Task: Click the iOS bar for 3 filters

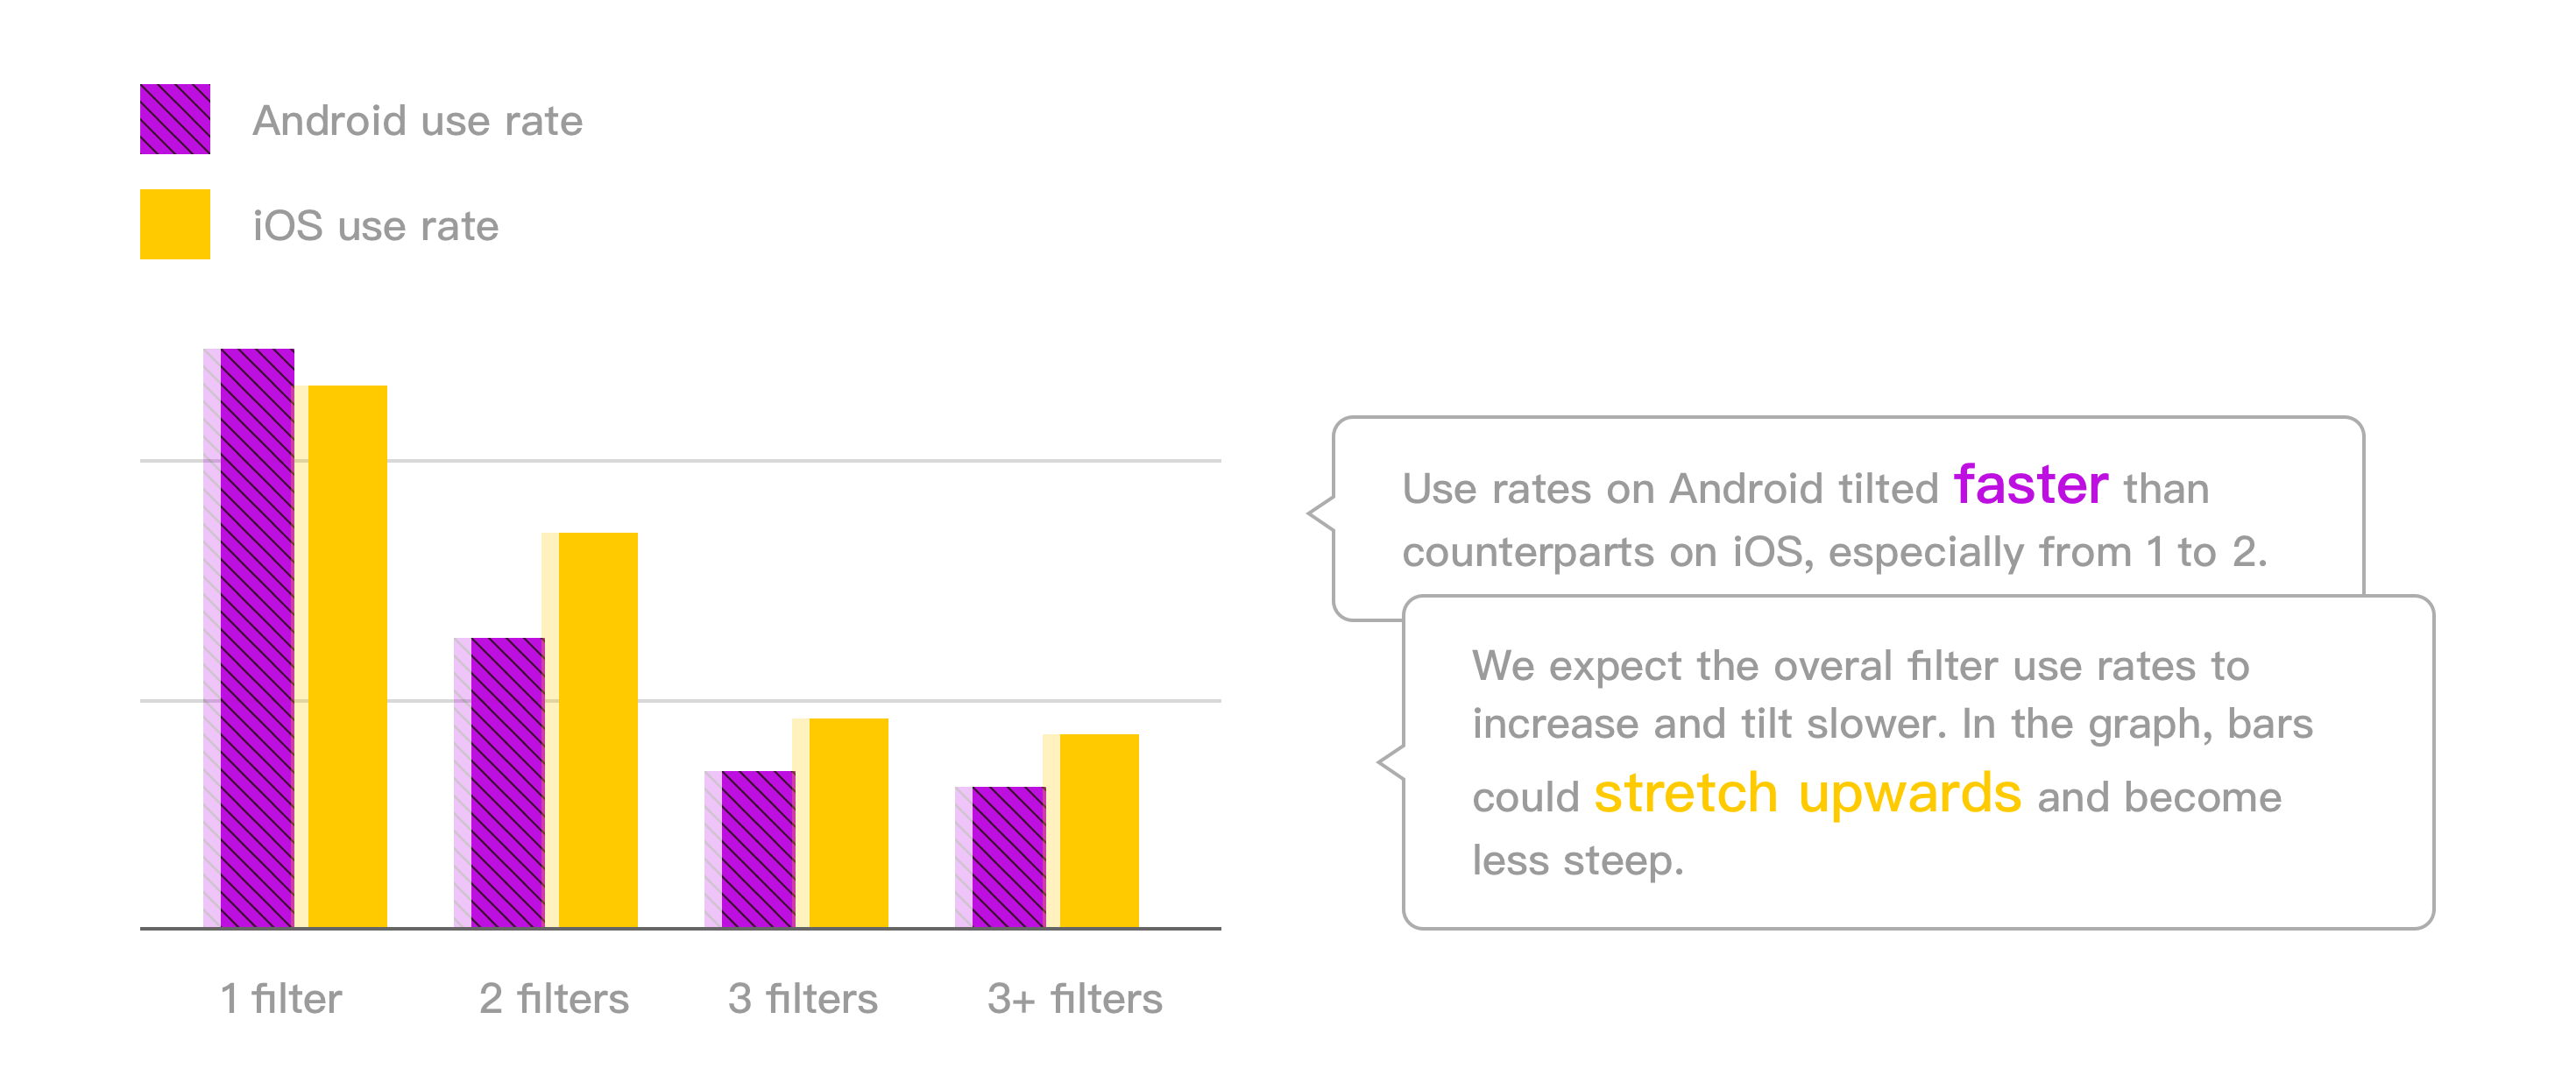Action: (x=848, y=823)
